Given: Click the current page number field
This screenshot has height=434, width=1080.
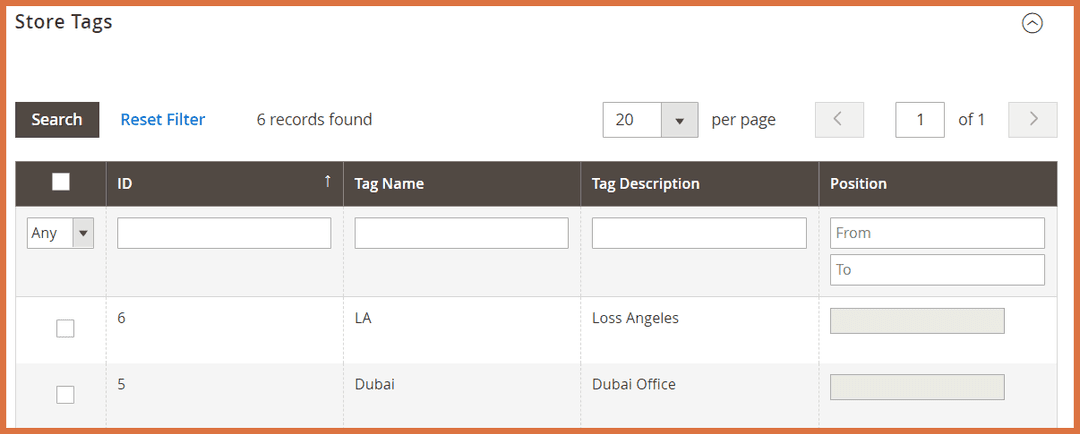Looking at the screenshot, I should tap(919, 120).
